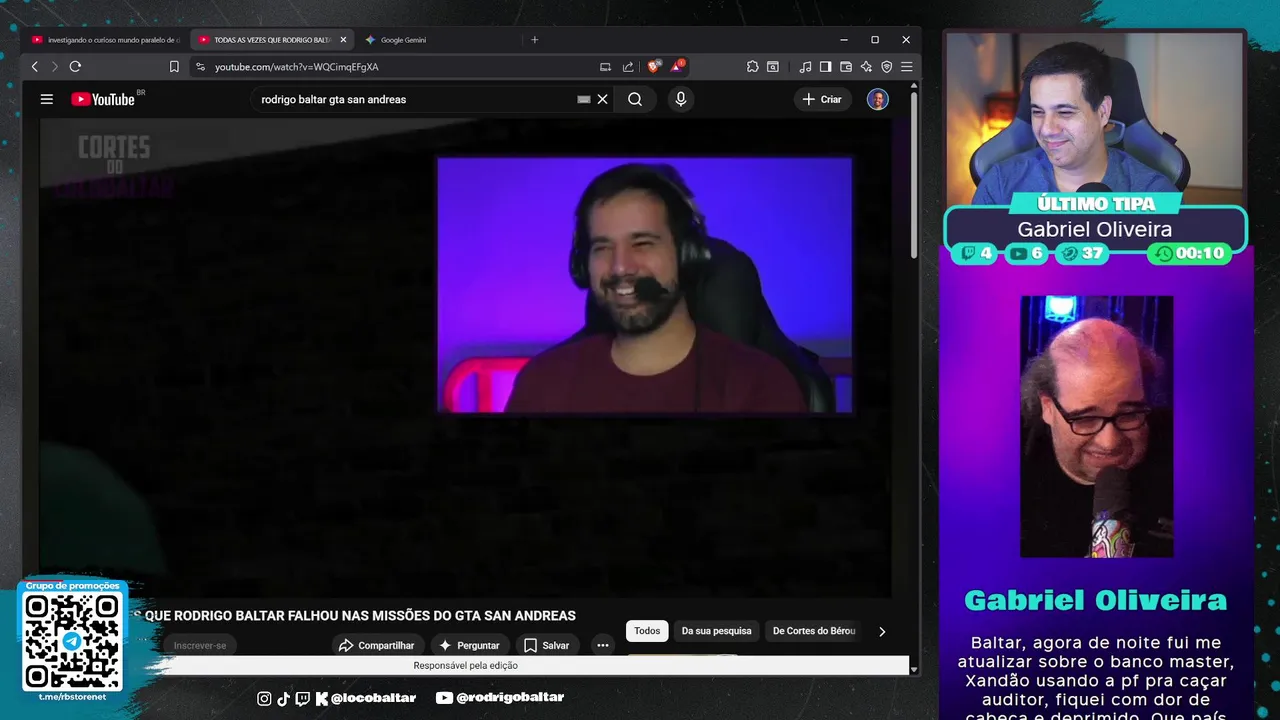This screenshot has width=1280, height=720.
Task: Click the YouTube magnifier search button
Action: pos(635,99)
